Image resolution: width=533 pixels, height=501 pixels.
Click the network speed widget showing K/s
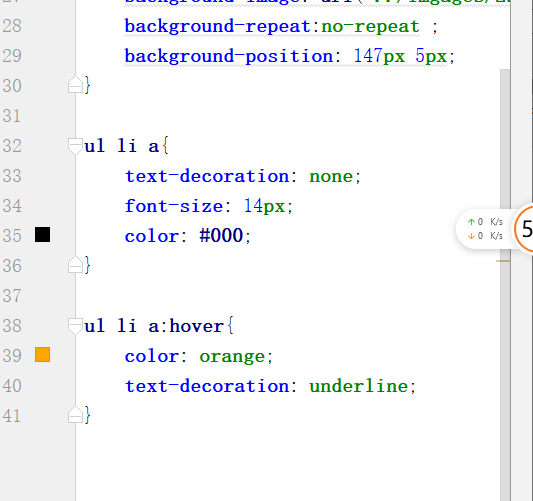485,229
